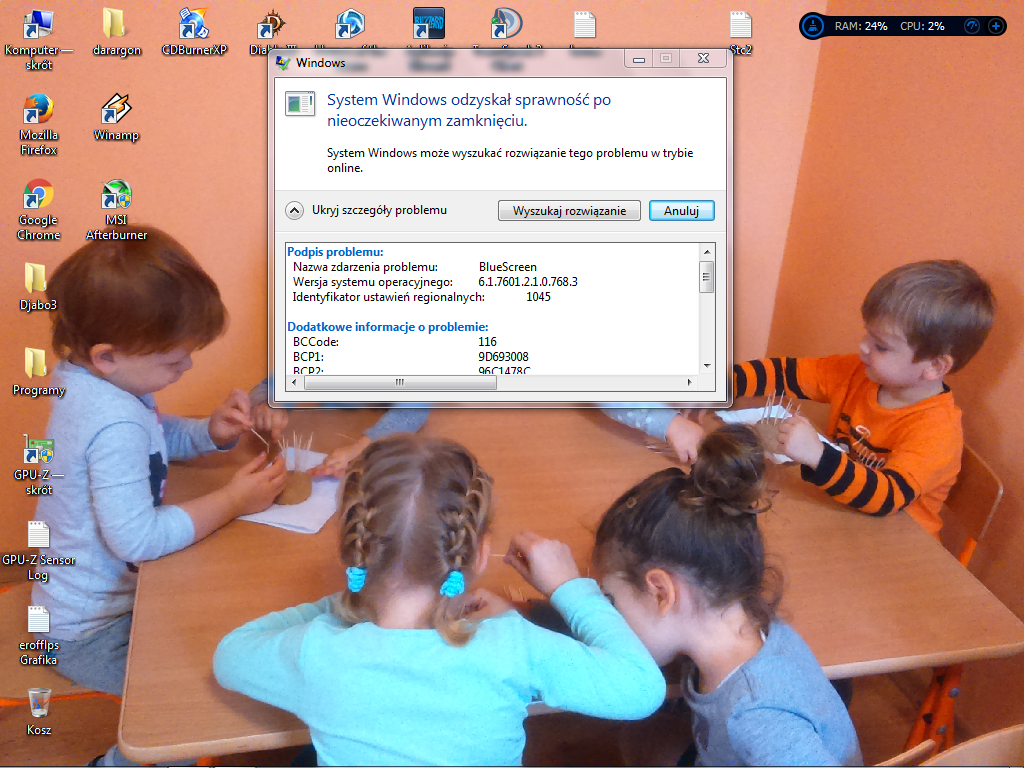Click the vertical scrollbar down arrow in details
Screen dimensions: 1024x768
[x=707, y=366]
